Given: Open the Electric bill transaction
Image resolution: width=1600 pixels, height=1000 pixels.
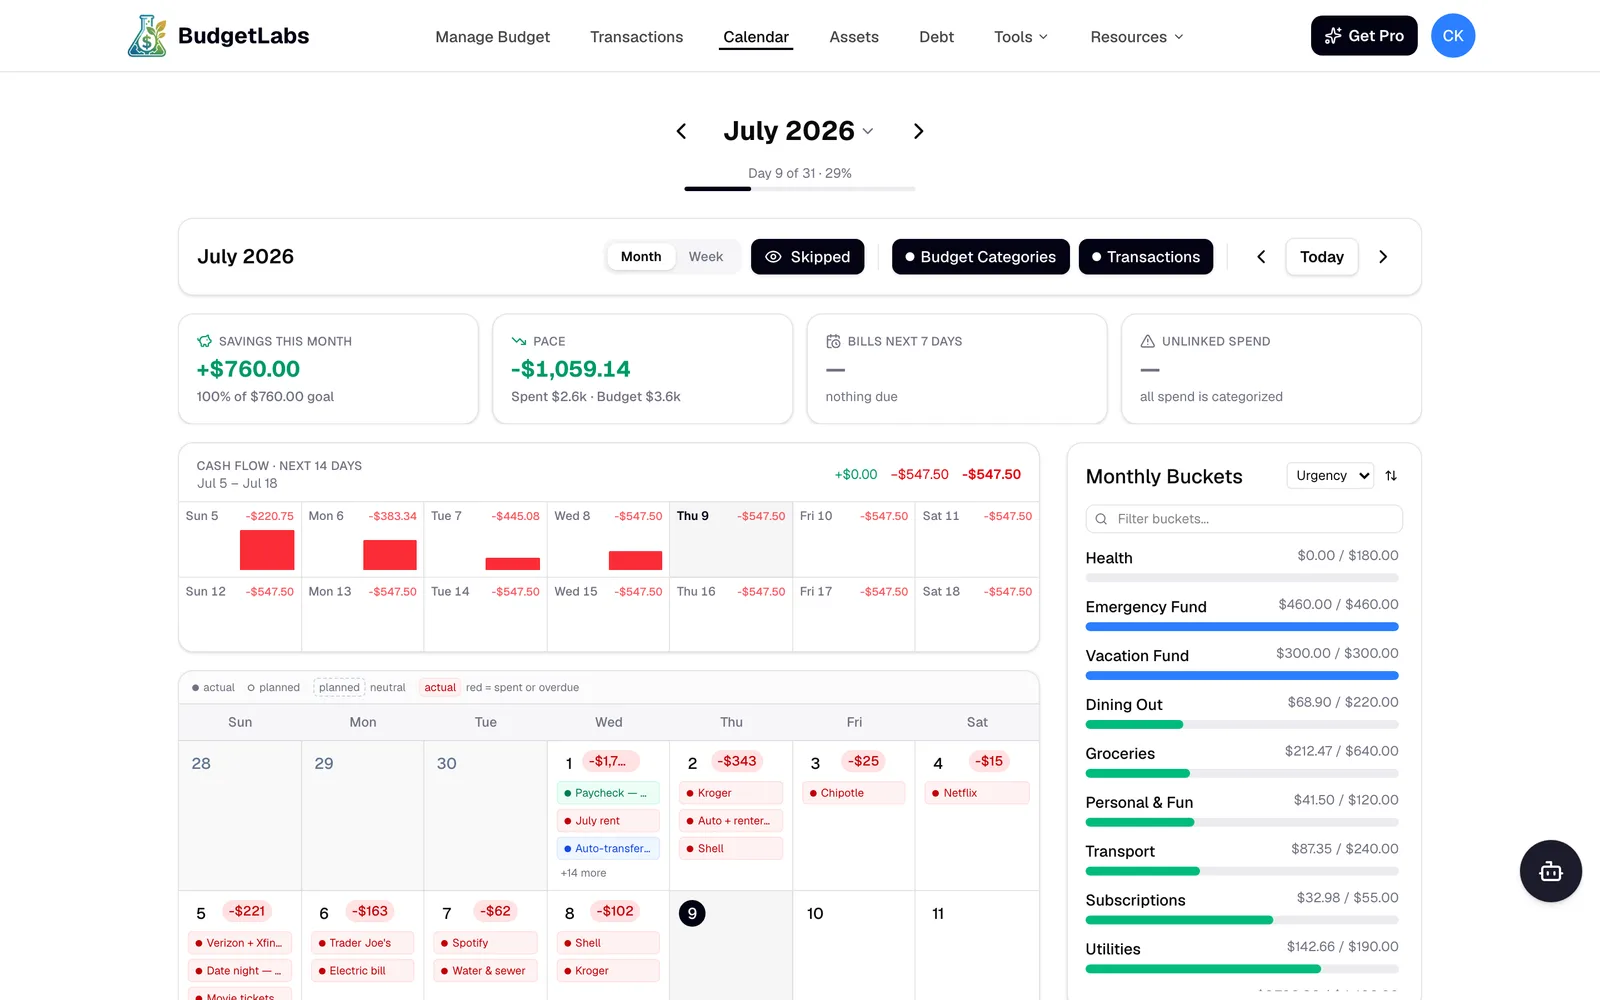Looking at the screenshot, I should 363,971.
